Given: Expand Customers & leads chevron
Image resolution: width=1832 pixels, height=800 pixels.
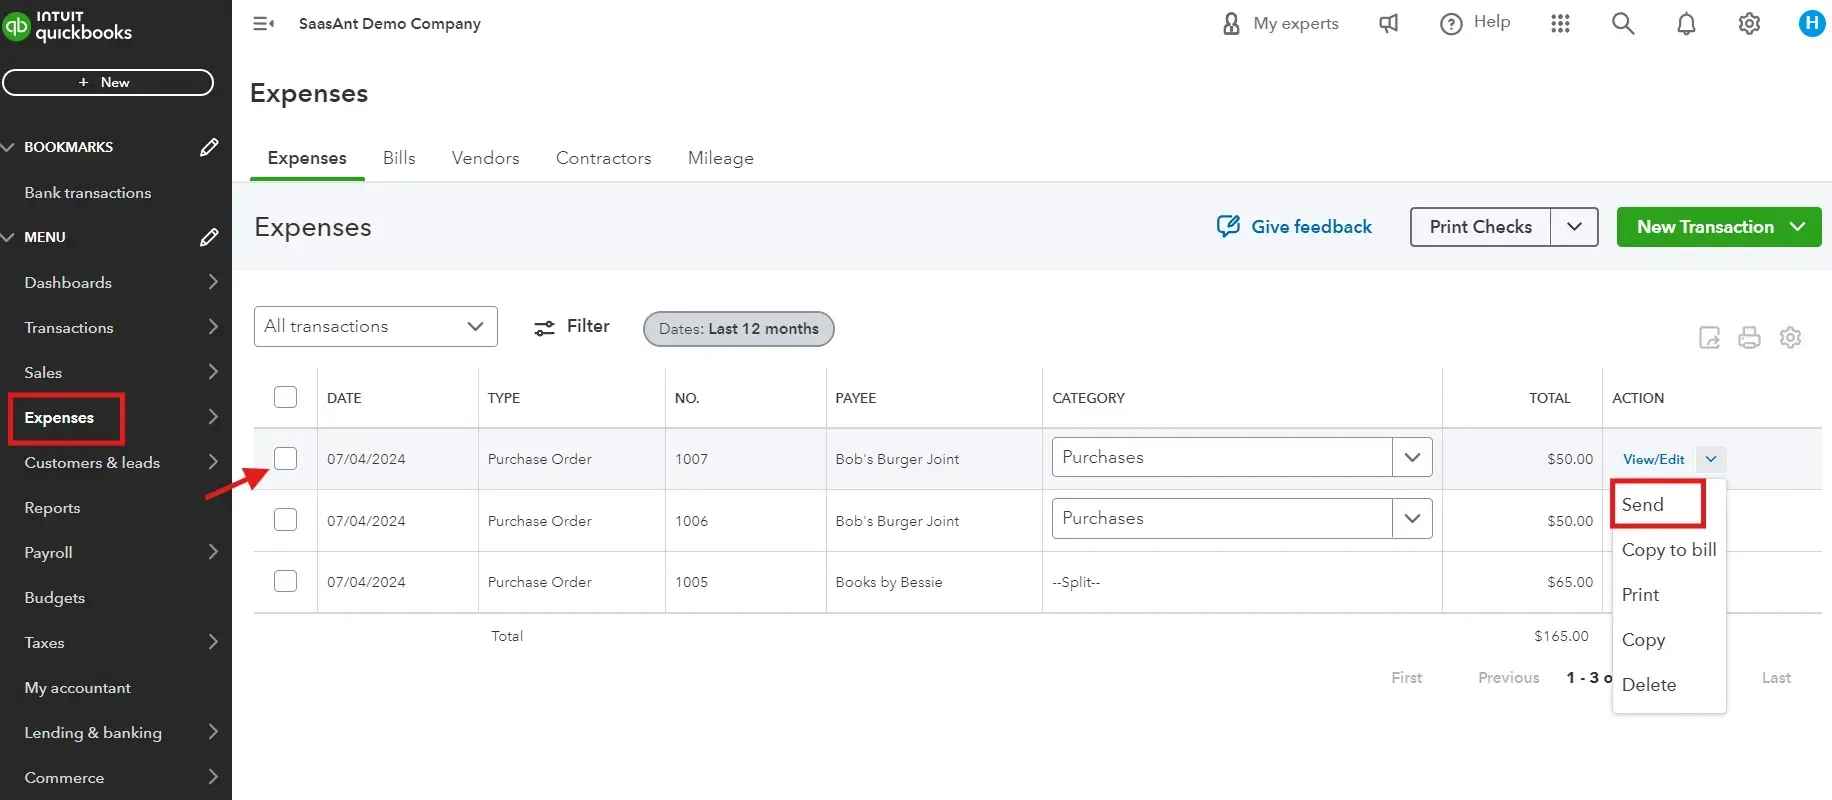Looking at the screenshot, I should [x=213, y=462].
